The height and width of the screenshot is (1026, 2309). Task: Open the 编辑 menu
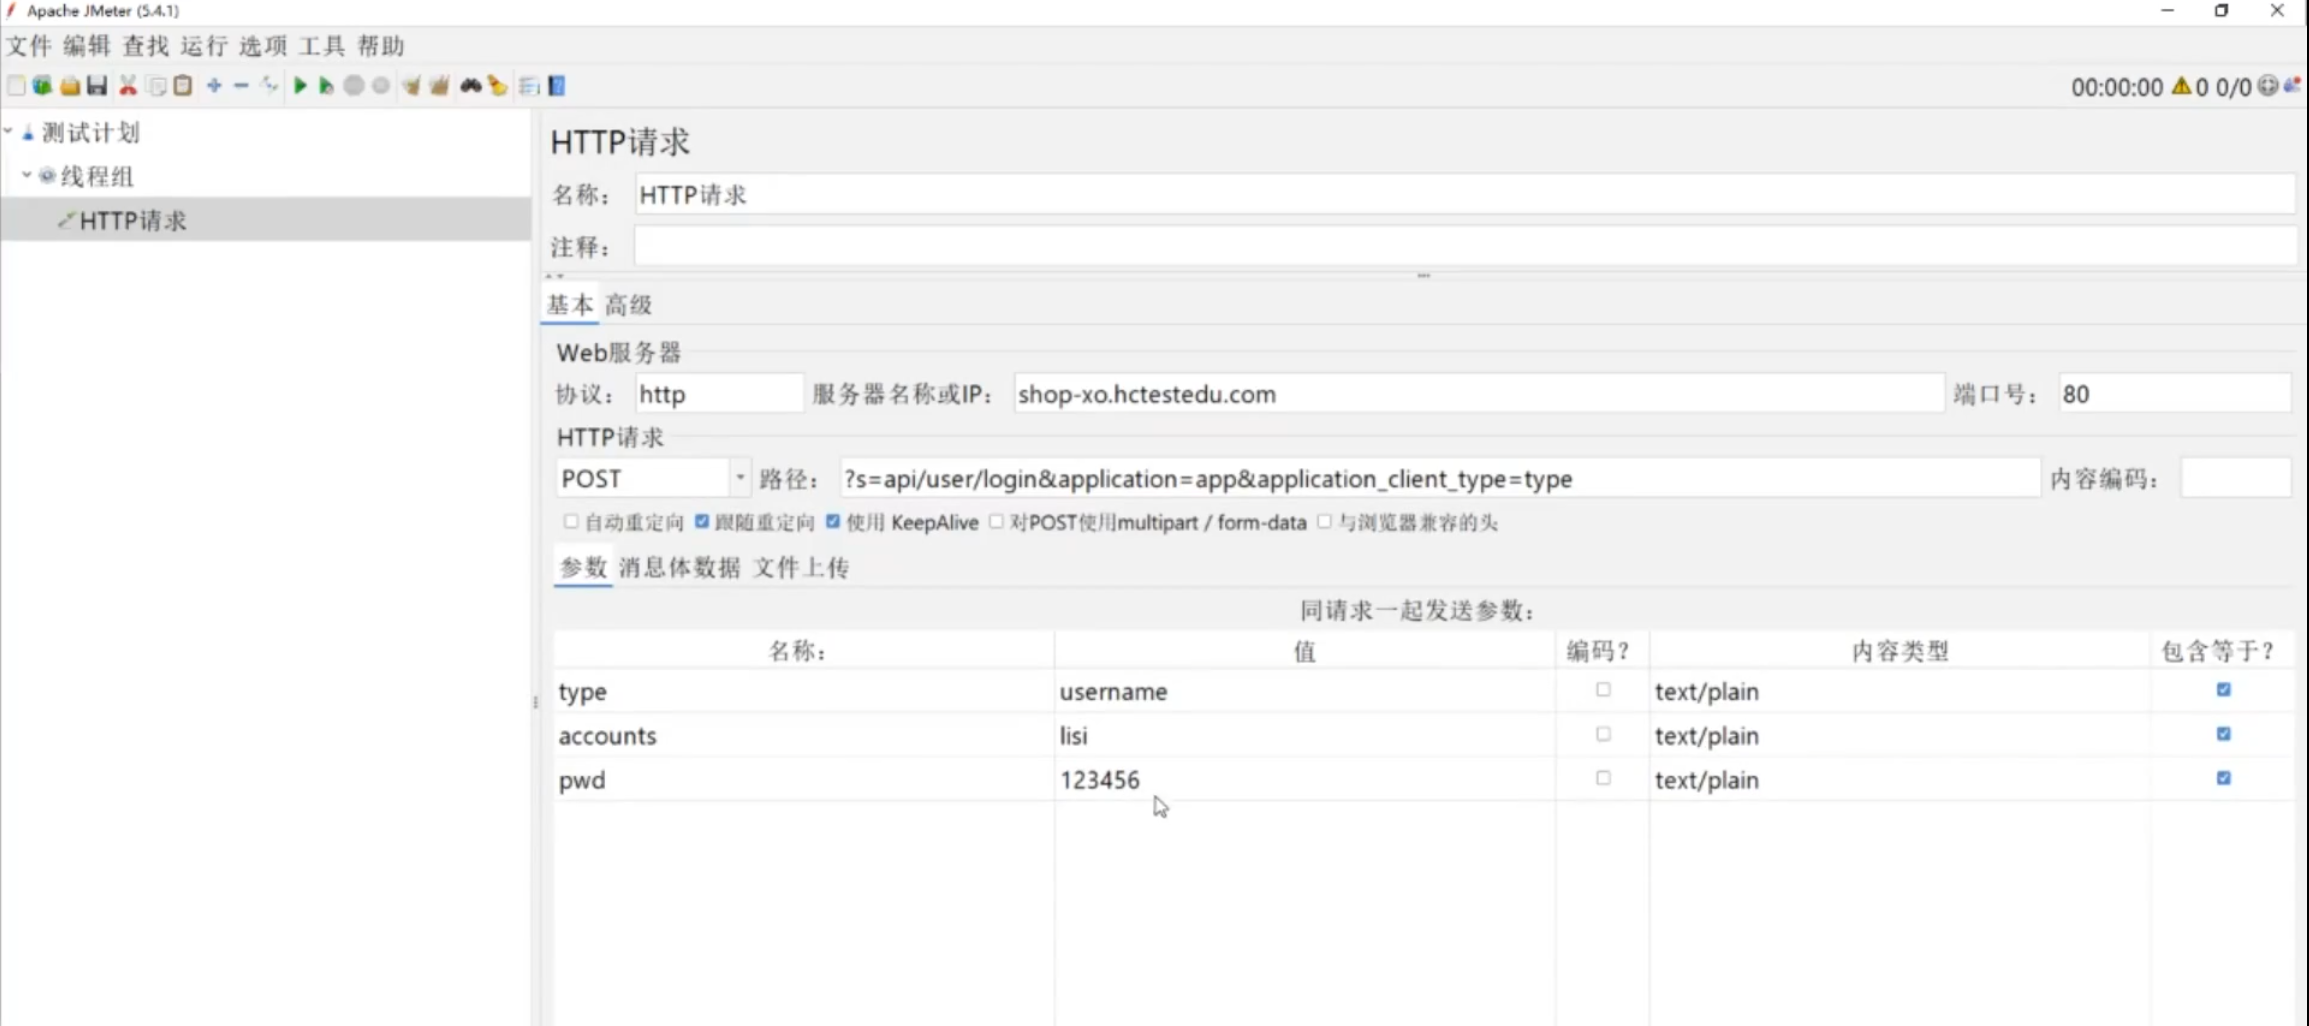87,46
